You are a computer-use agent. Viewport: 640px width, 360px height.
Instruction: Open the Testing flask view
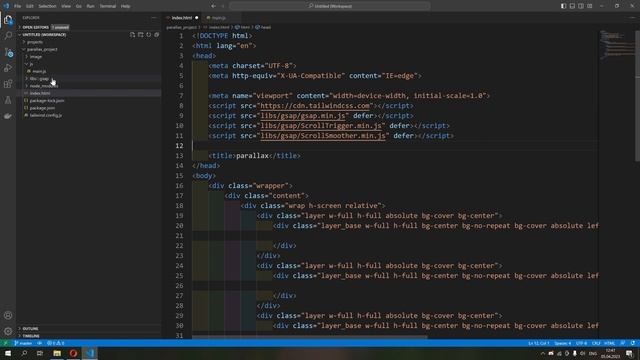pos(8,100)
